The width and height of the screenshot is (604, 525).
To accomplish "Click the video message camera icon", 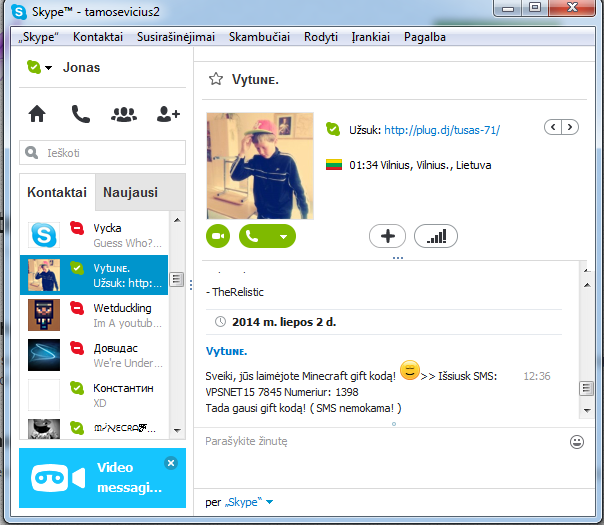I will (x=58, y=478).
